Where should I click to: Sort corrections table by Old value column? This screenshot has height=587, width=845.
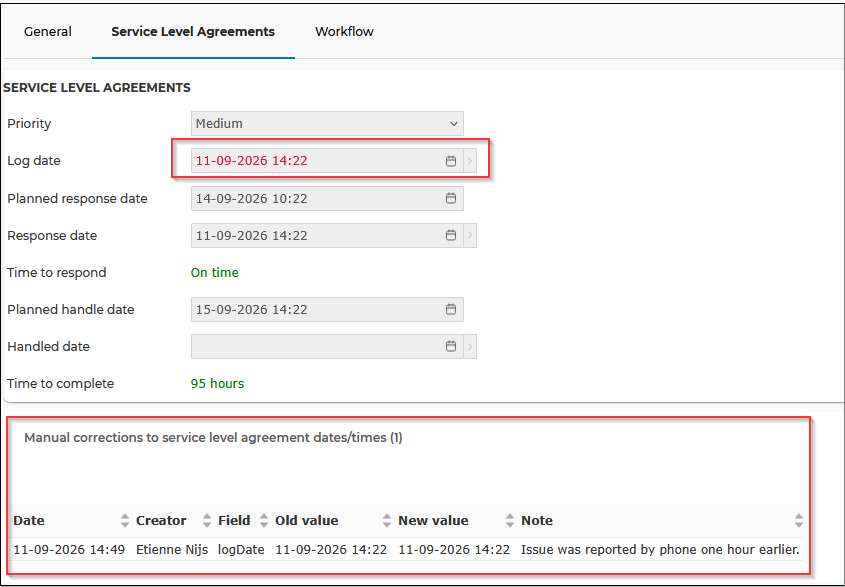tap(386, 521)
